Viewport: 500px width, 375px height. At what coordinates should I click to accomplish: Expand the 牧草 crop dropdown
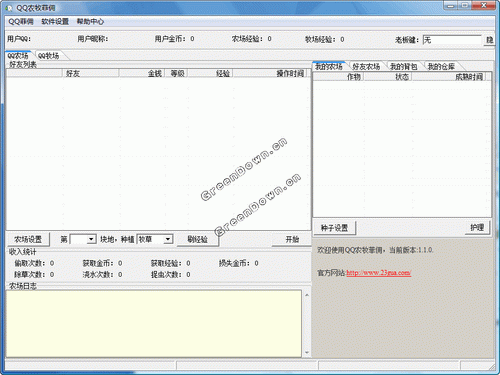[x=168, y=239]
